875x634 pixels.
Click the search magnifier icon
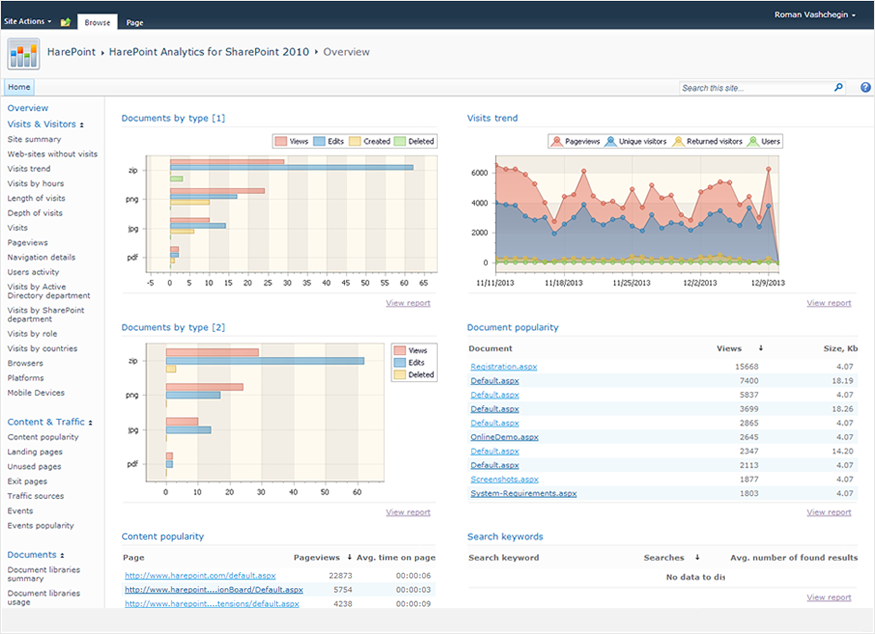coord(838,88)
